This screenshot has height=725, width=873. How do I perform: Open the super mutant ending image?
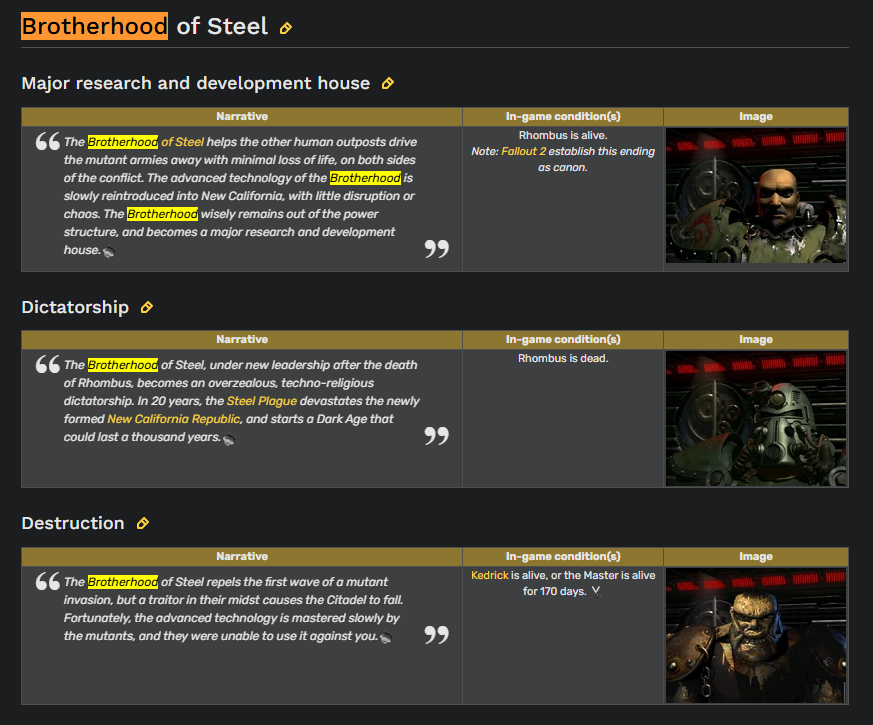point(756,635)
